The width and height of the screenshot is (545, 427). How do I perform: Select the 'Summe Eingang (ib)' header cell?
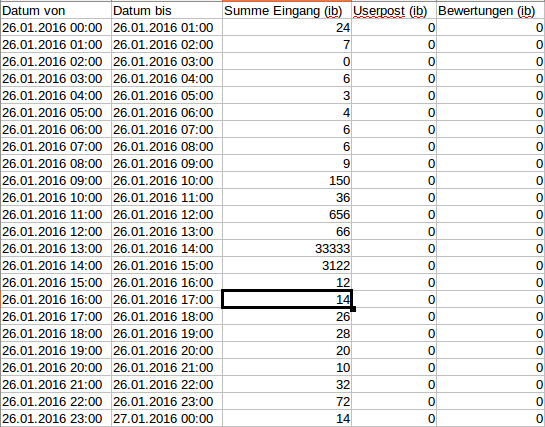(x=287, y=11)
